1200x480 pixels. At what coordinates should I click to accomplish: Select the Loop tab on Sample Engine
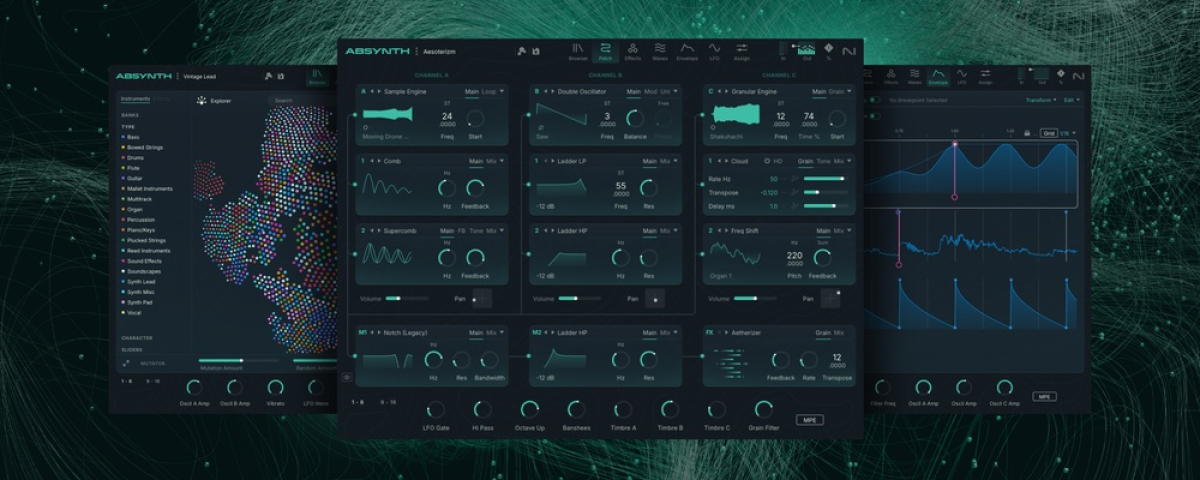click(489, 91)
